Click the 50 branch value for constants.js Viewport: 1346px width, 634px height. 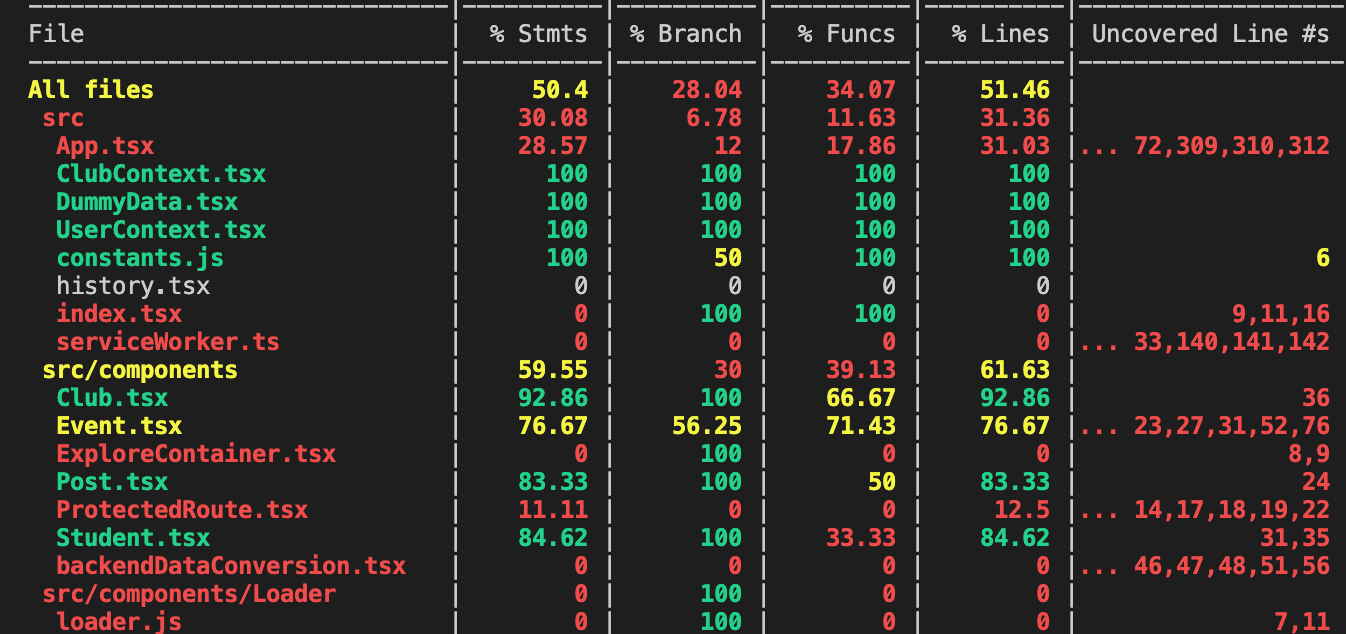728,258
